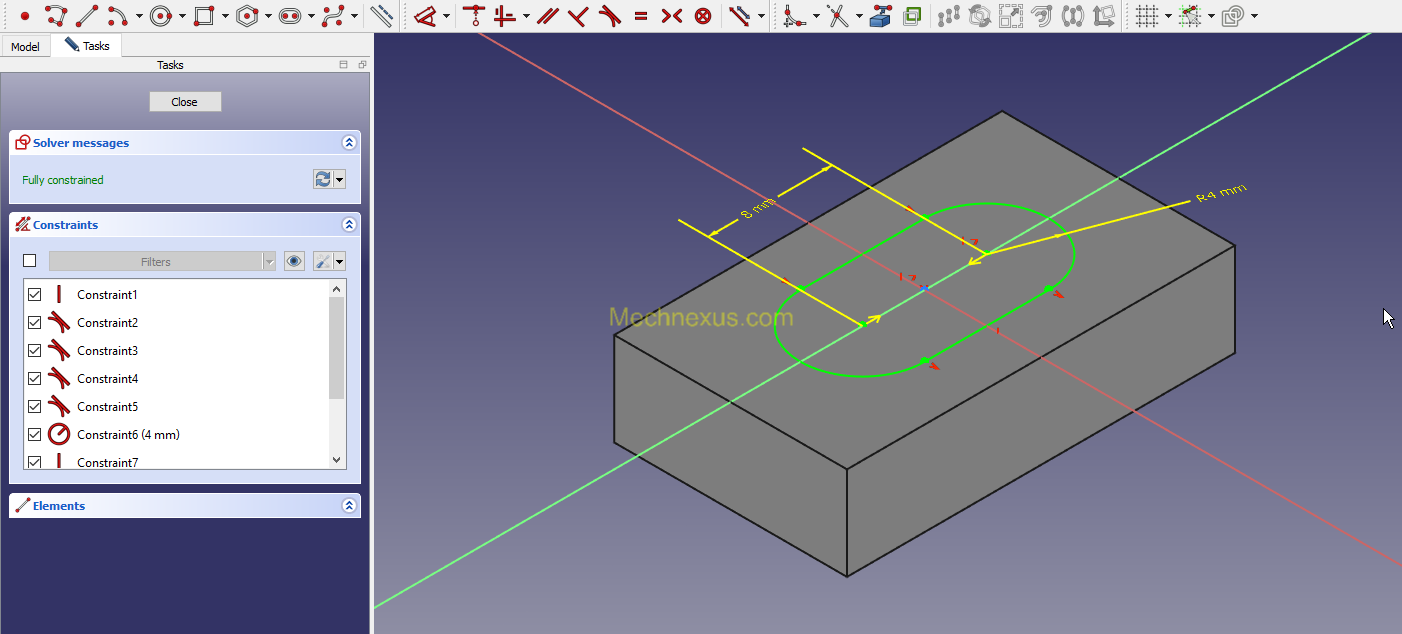Select the Dimension constraint tool

pos(426,16)
